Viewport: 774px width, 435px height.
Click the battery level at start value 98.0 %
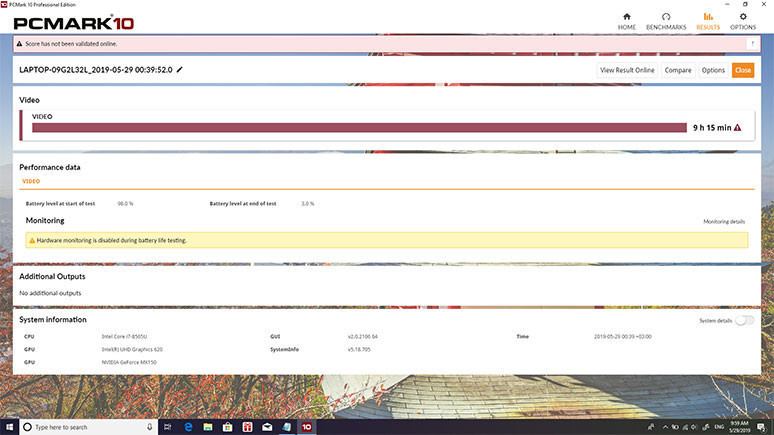pyautogui.click(x=125, y=203)
